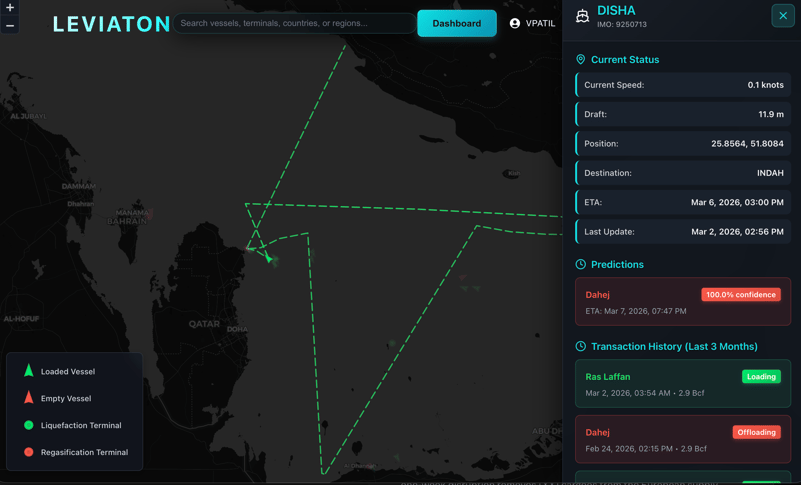Click the LEVIATON logo

111,24
